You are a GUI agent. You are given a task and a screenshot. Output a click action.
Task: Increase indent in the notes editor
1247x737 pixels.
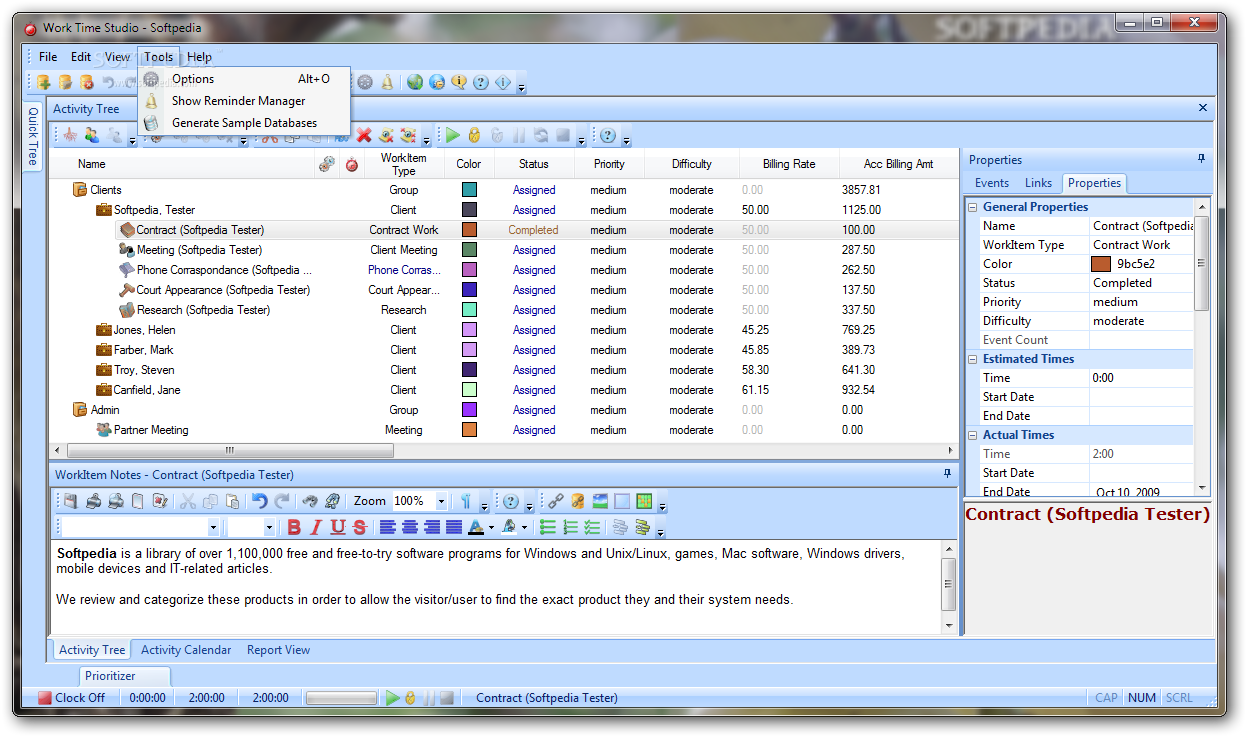click(x=641, y=527)
